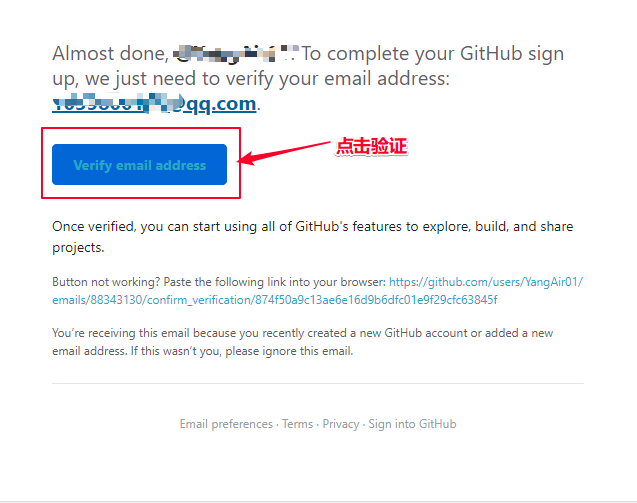Click the "Almost done" heading text

[x=108, y=54]
